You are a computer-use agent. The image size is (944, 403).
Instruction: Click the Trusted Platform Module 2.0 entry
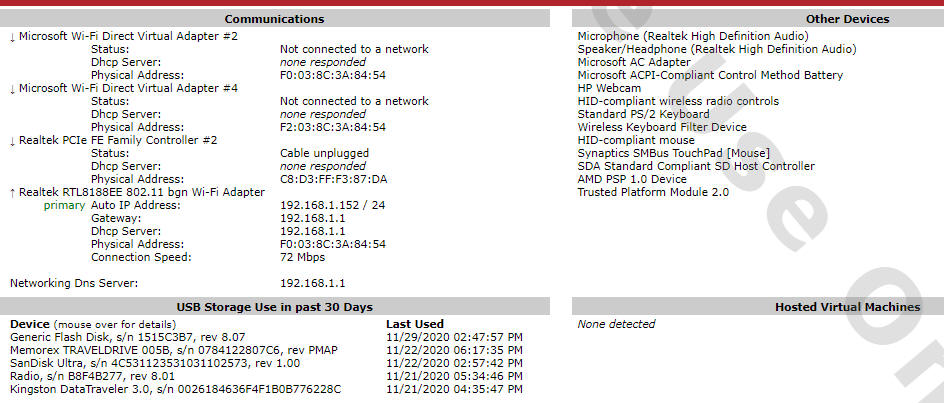tap(653, 192)
